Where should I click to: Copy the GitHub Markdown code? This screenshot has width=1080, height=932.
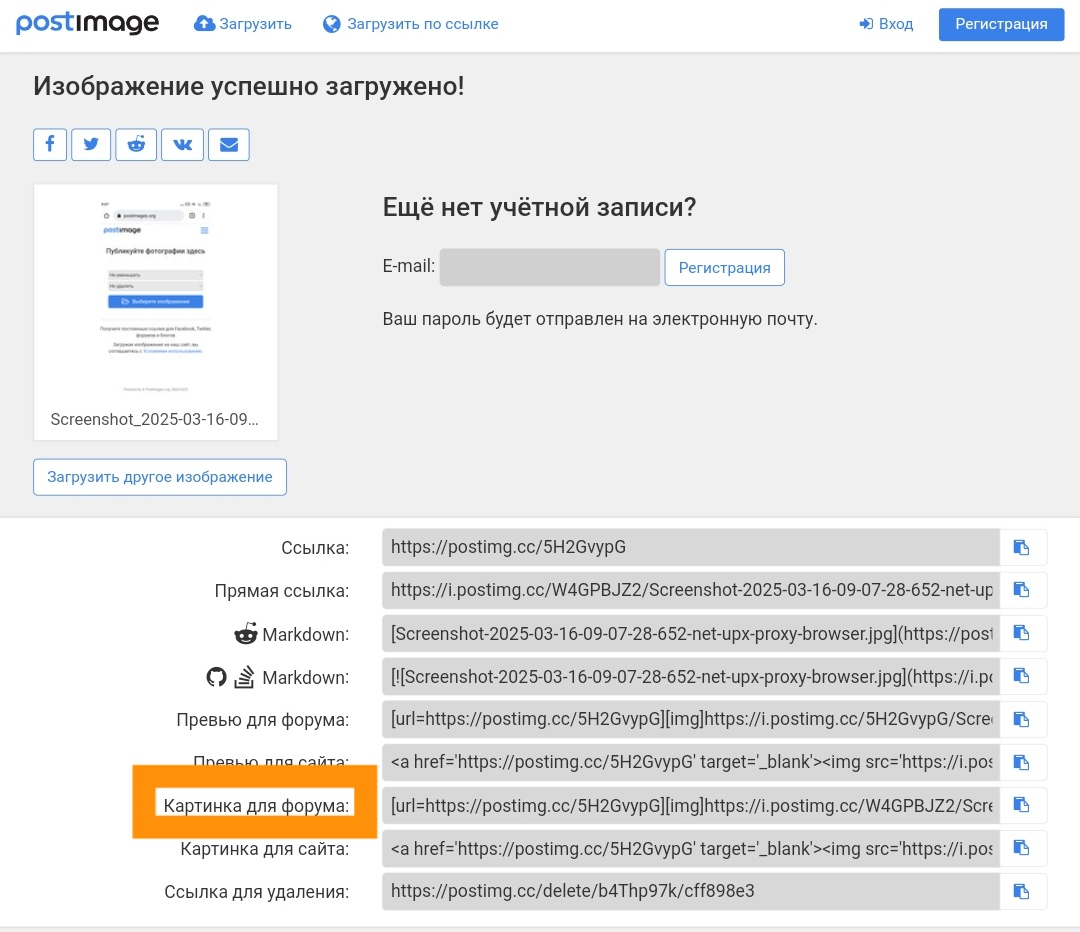point(1021,676)
